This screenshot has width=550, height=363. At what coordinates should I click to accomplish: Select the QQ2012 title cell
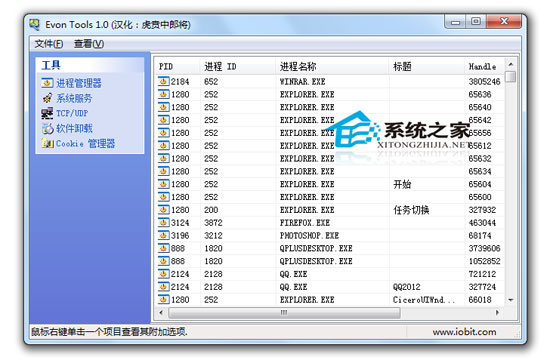pos(407,287)
